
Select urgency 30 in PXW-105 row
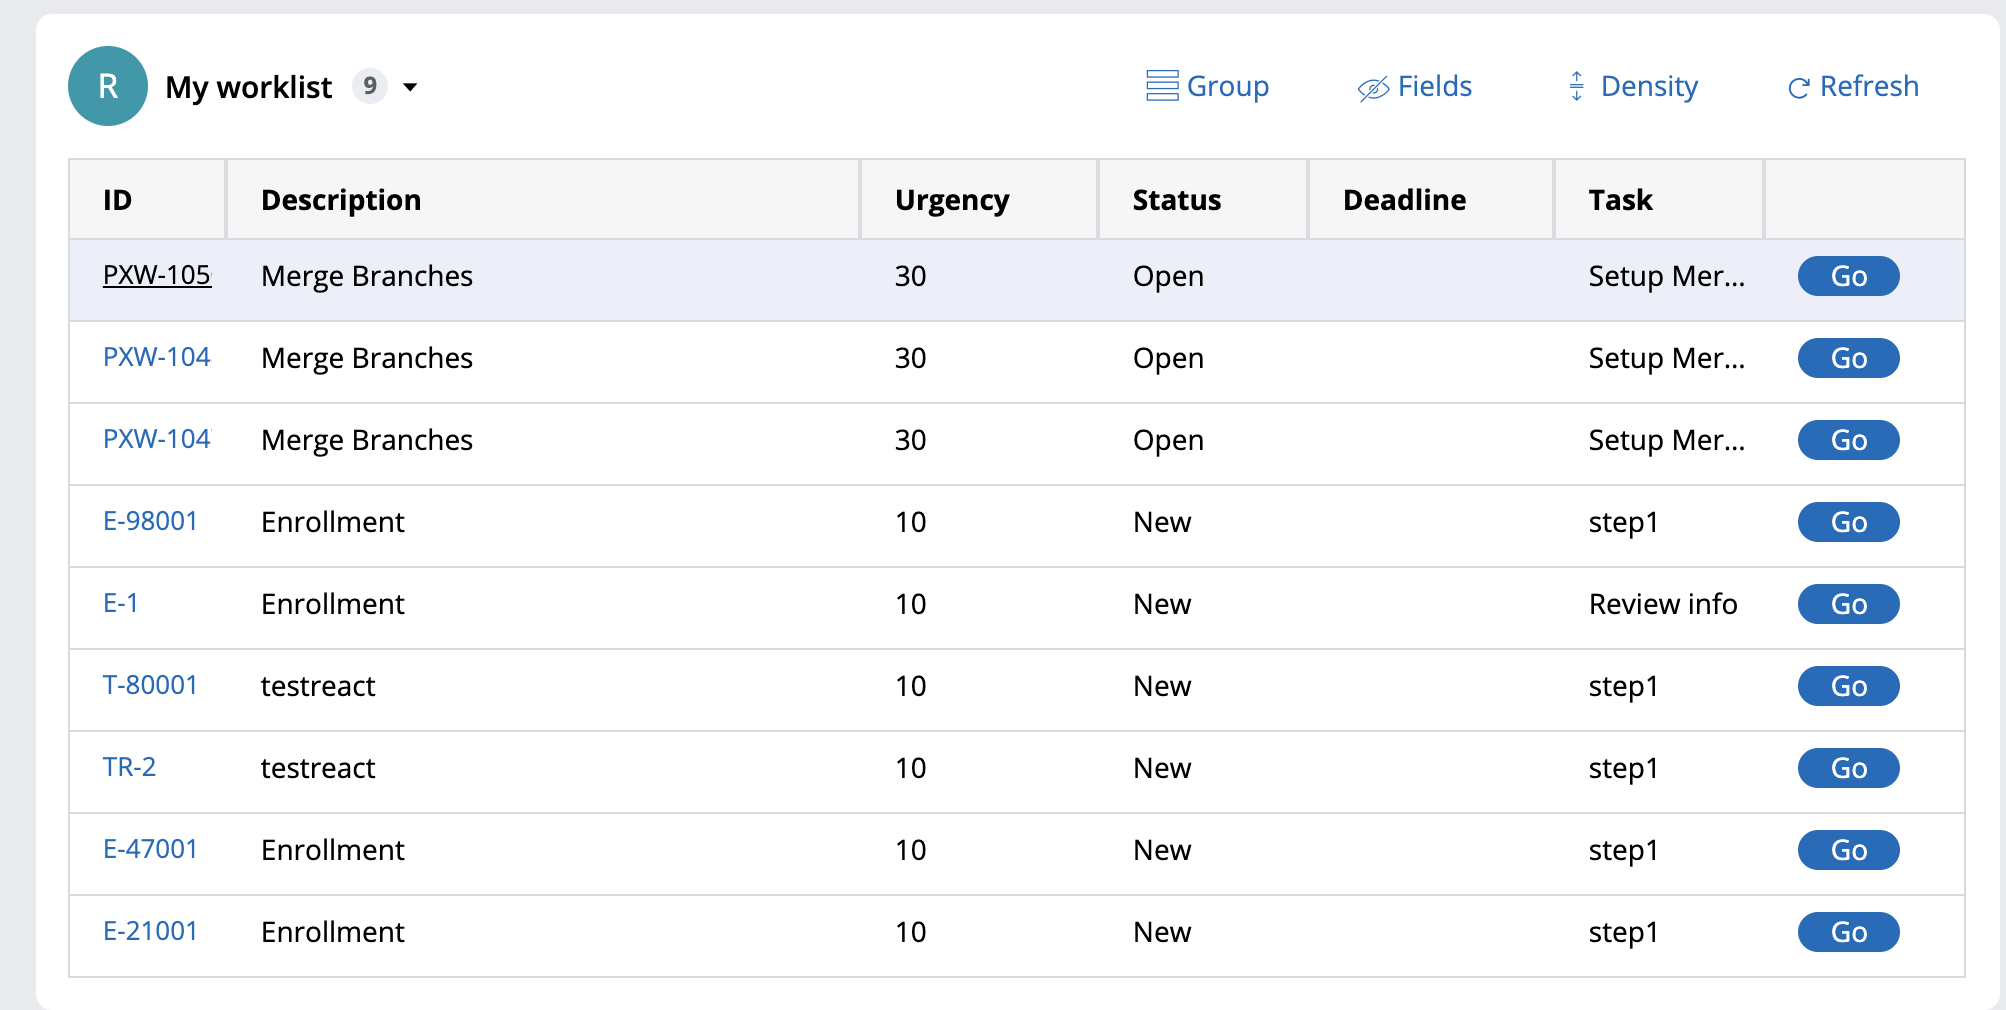(911, 276)
